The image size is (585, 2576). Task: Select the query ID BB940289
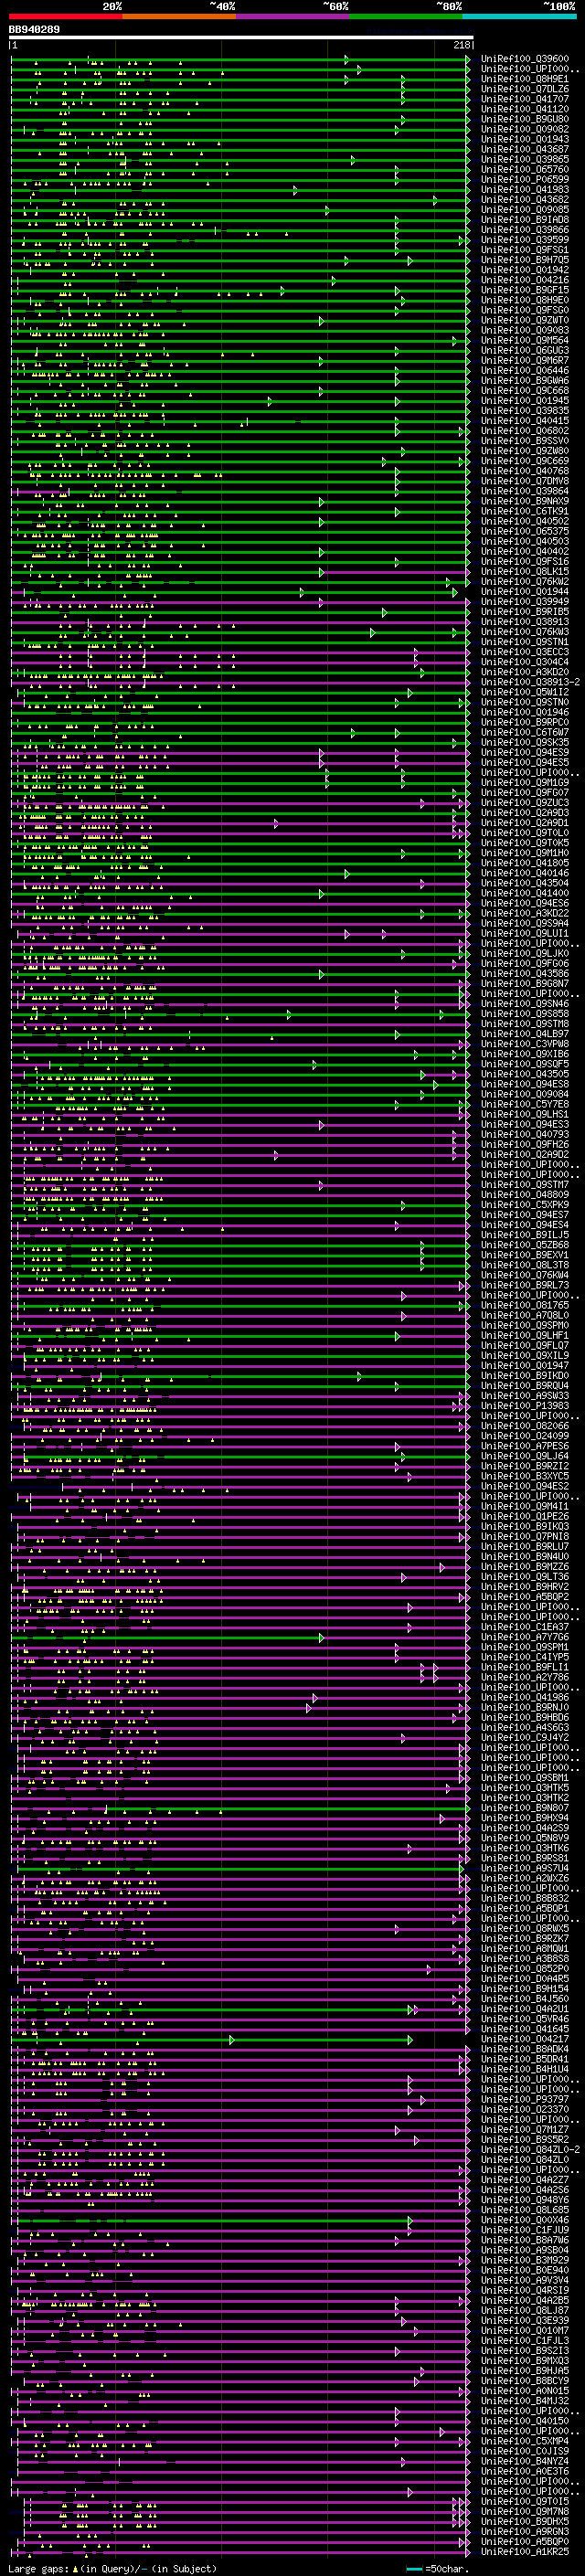point(34,30)
